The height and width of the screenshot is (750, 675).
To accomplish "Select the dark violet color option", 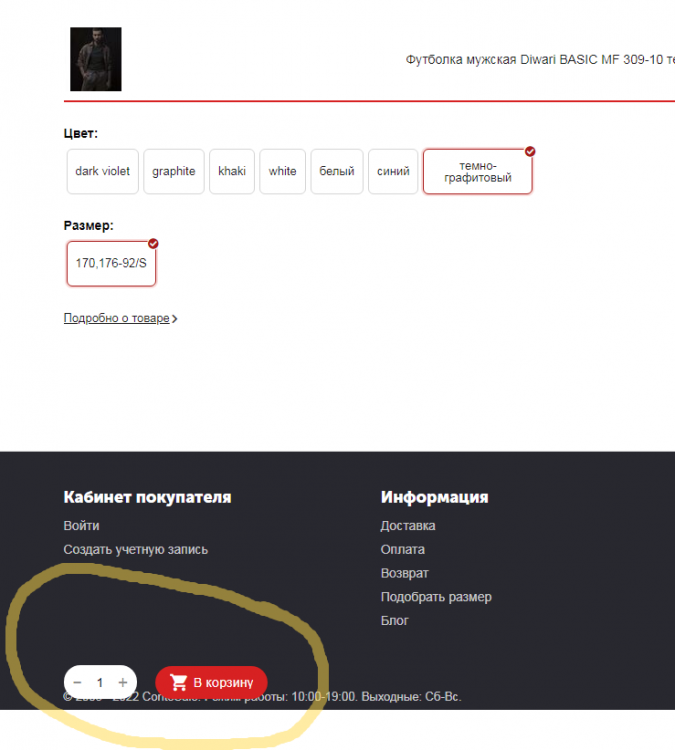I will pyautogui.click(x=102, y=171).
